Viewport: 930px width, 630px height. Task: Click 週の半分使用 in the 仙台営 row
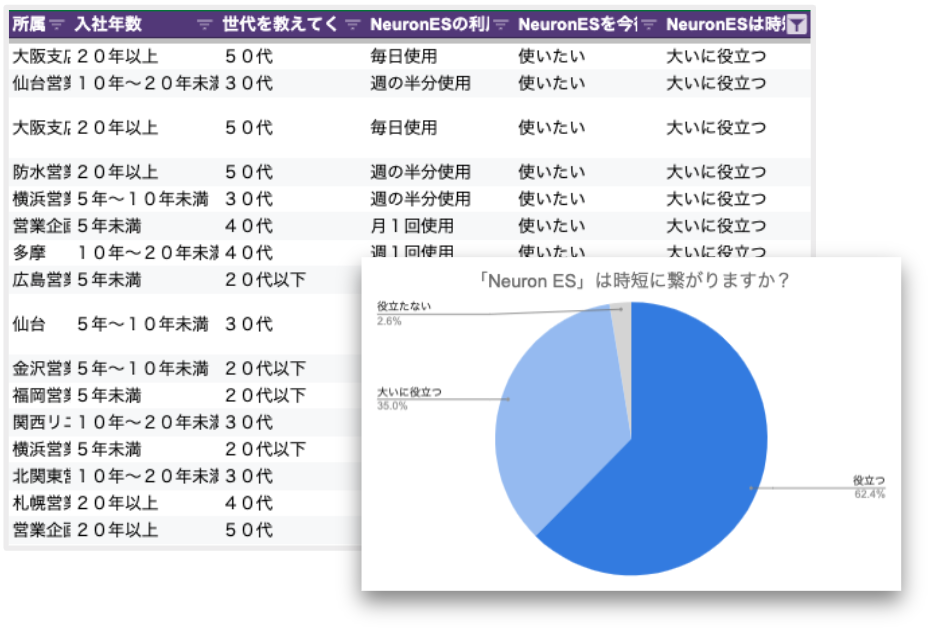tap(421, 83)
